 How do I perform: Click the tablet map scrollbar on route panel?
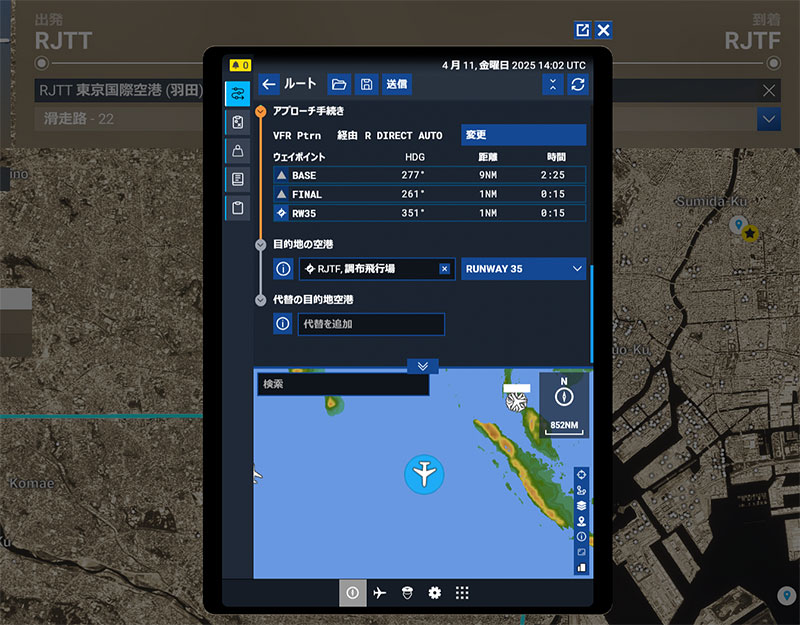point(591,313)
